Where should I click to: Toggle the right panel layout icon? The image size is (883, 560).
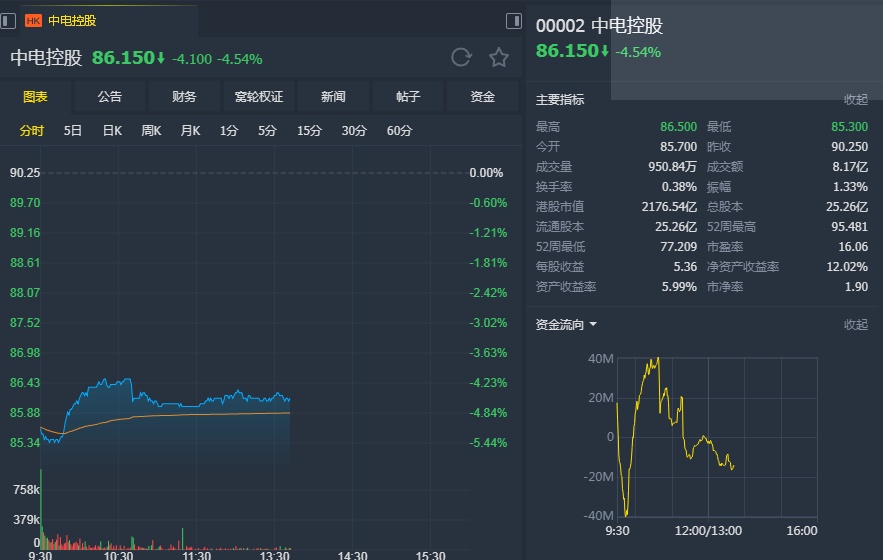514,21
